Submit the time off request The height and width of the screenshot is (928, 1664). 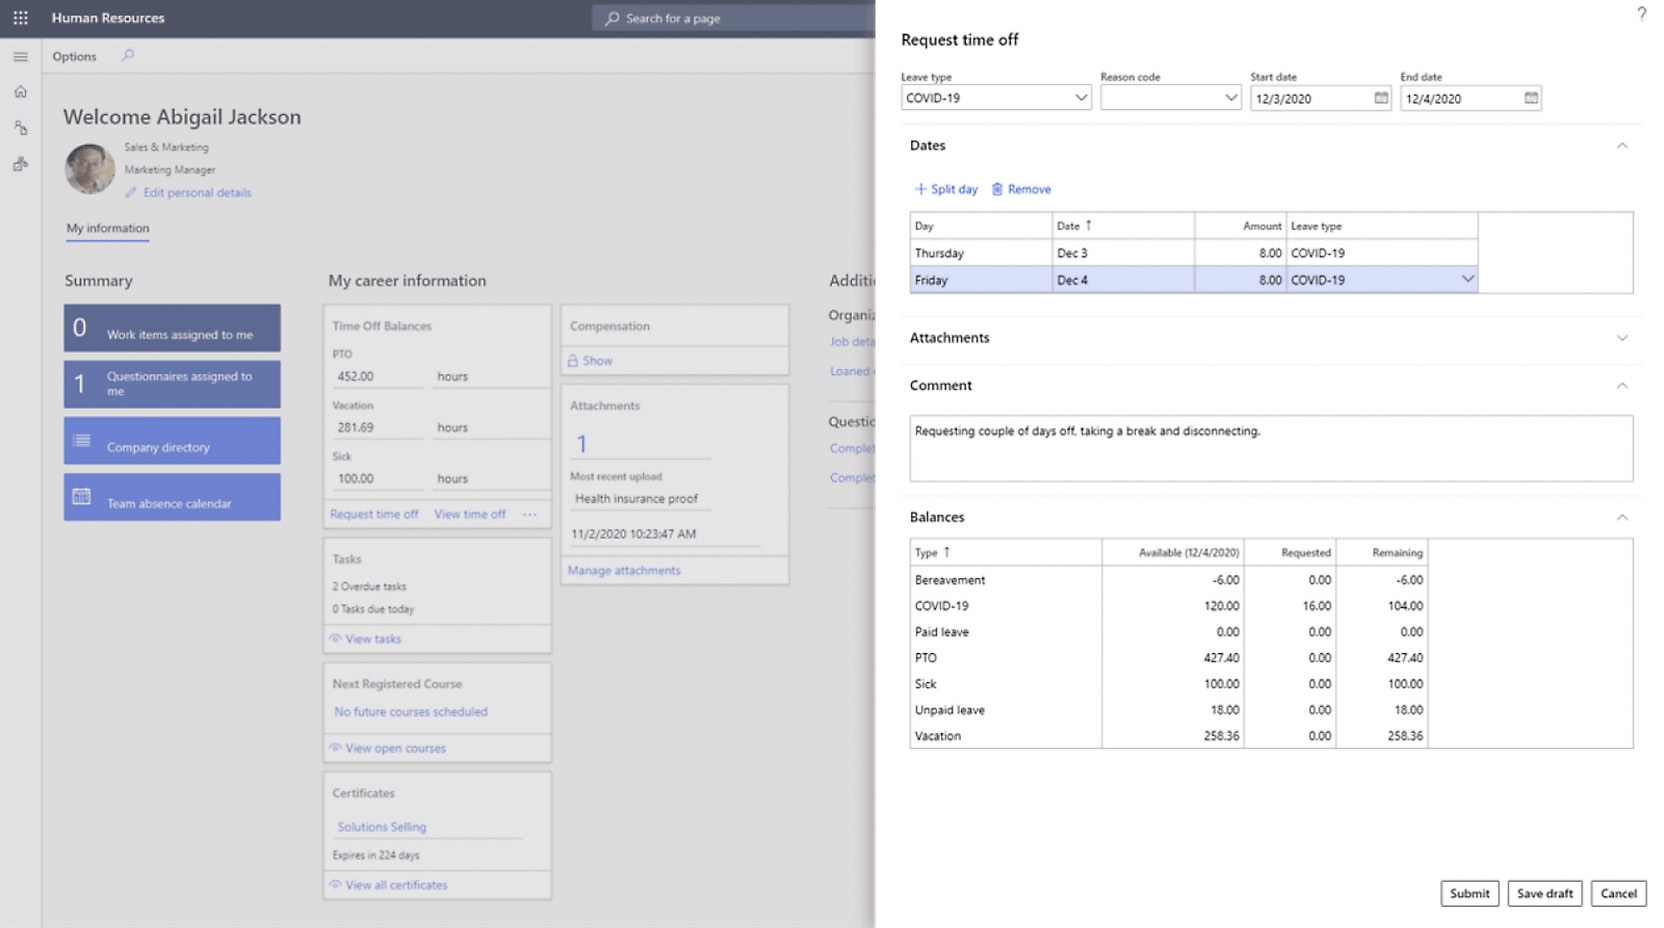(1469, 893)
